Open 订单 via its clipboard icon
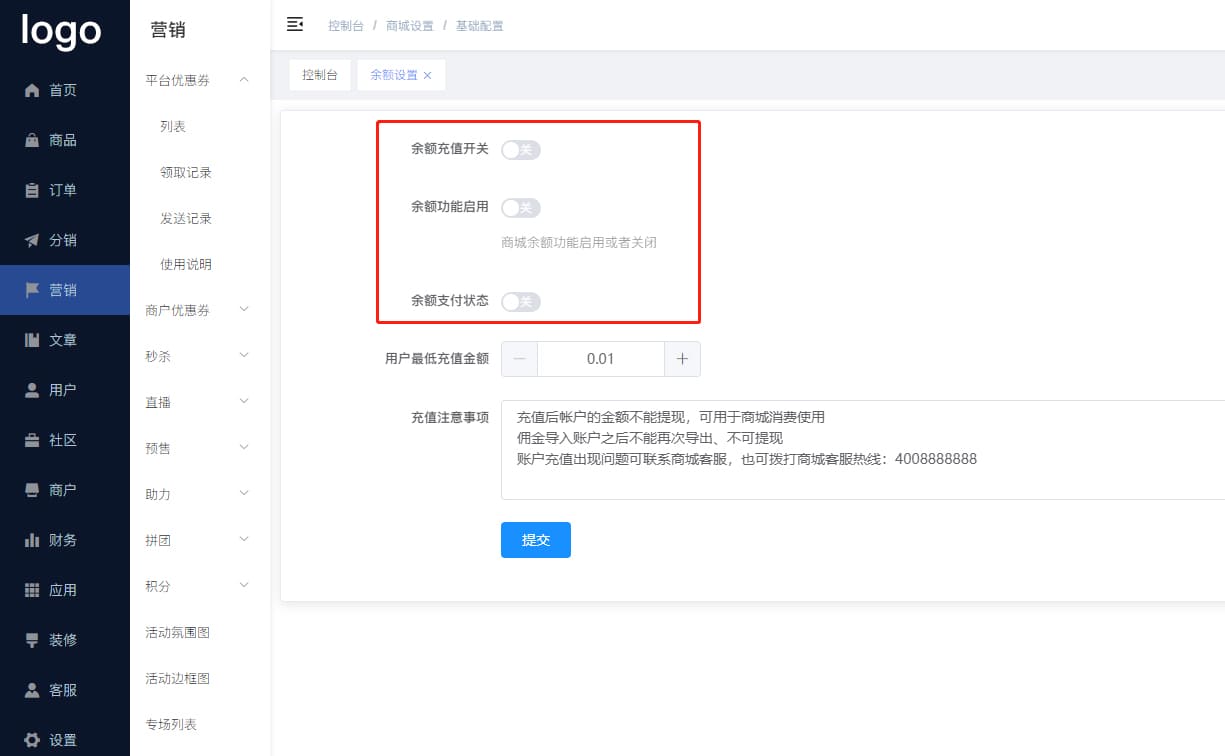This screenshot has width=1225, height=756. tap(32, 190)
